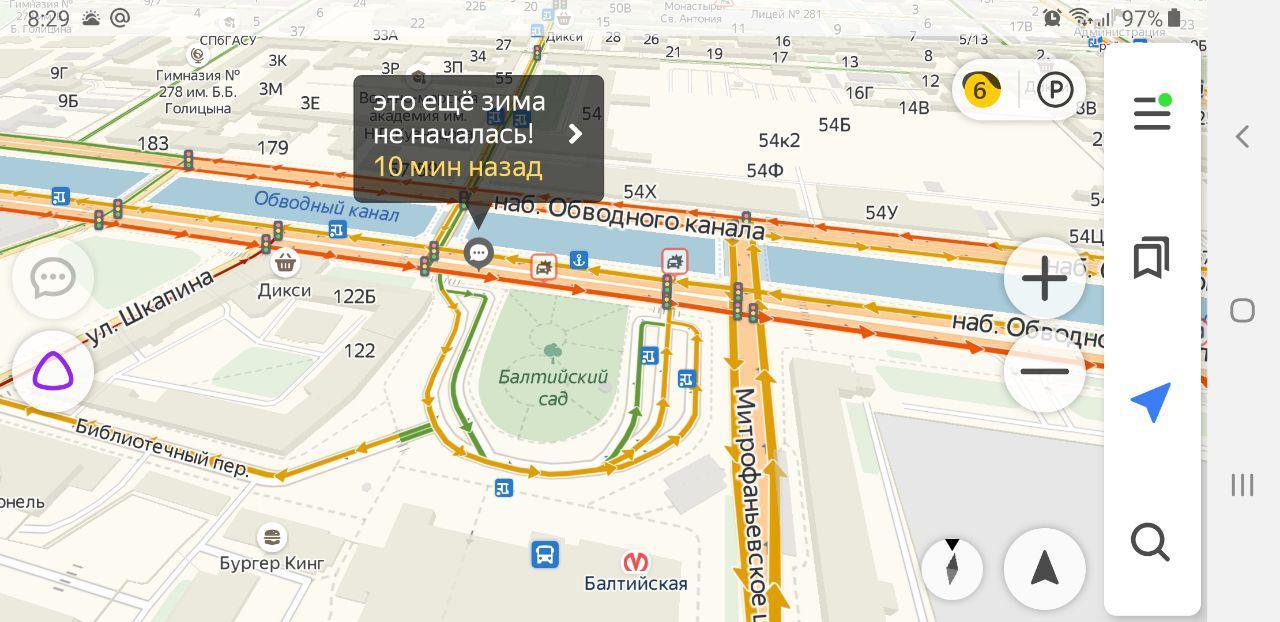Open the Alice voice assistant
1280x622 pixels.
coord(53,373)
